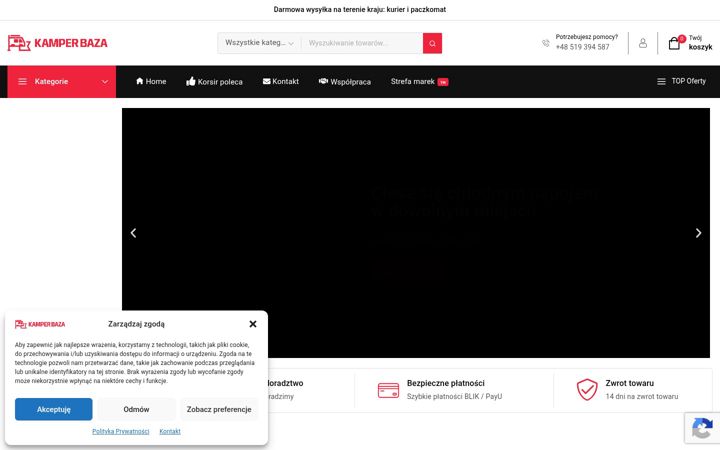The width and height of the screenshot is (720, 450).
Task: Click the black hero slider banner
Action: coord(416,233)
